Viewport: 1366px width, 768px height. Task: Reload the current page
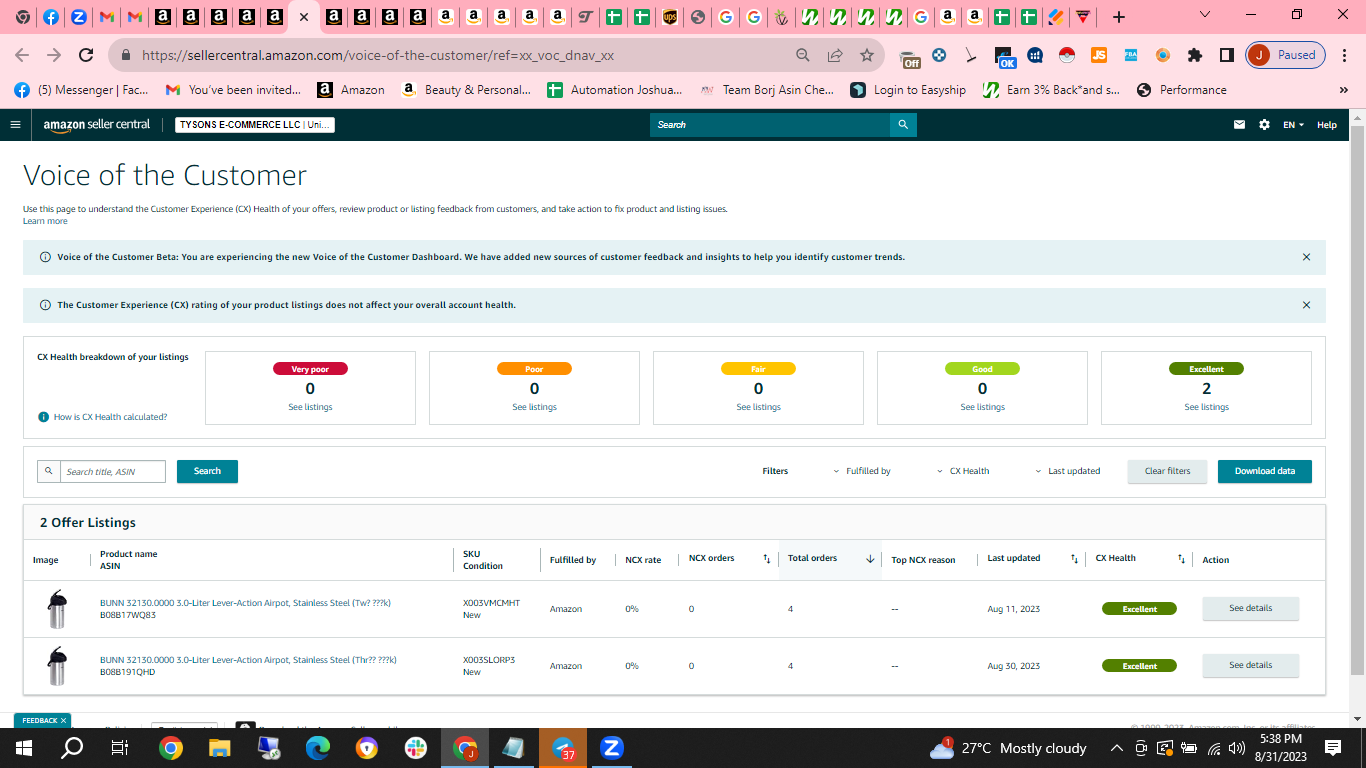[x=86, y=55]
